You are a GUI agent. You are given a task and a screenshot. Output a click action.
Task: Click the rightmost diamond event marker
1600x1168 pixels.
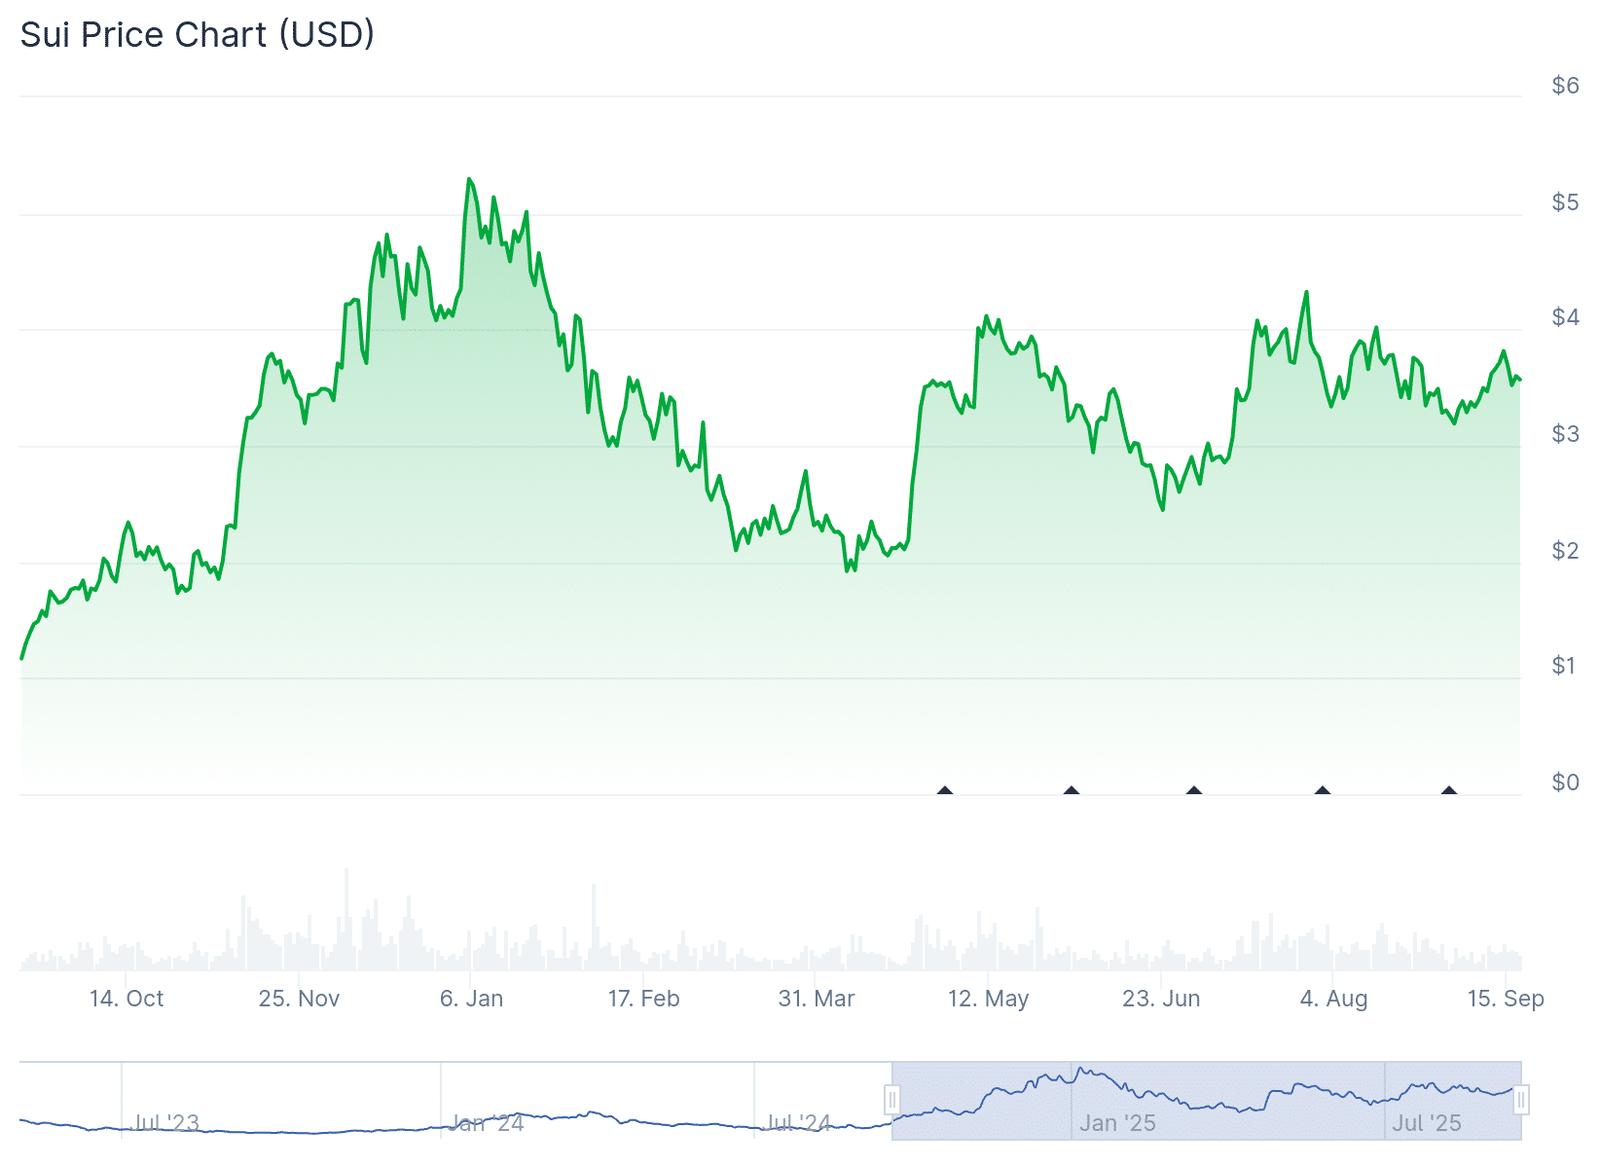[1449, 791]
